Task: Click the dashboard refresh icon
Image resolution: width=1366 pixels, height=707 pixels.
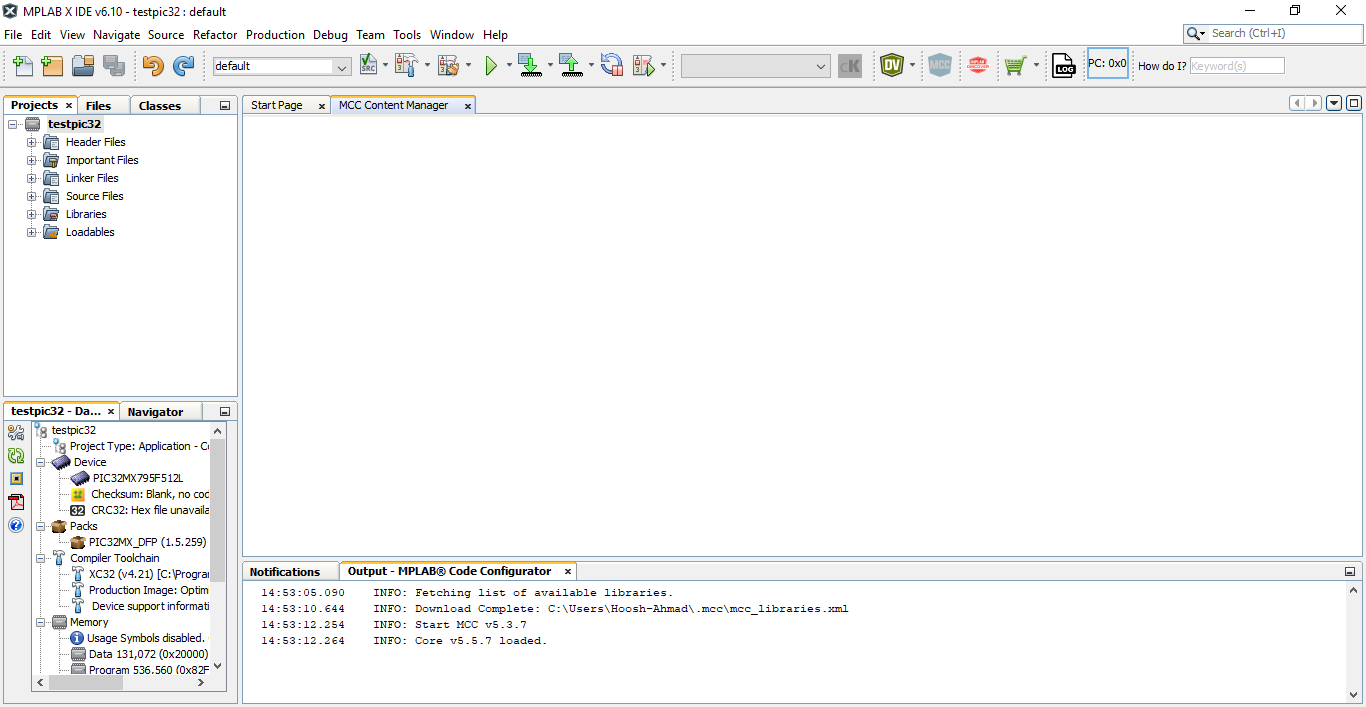Action: [x=16, y=456]
